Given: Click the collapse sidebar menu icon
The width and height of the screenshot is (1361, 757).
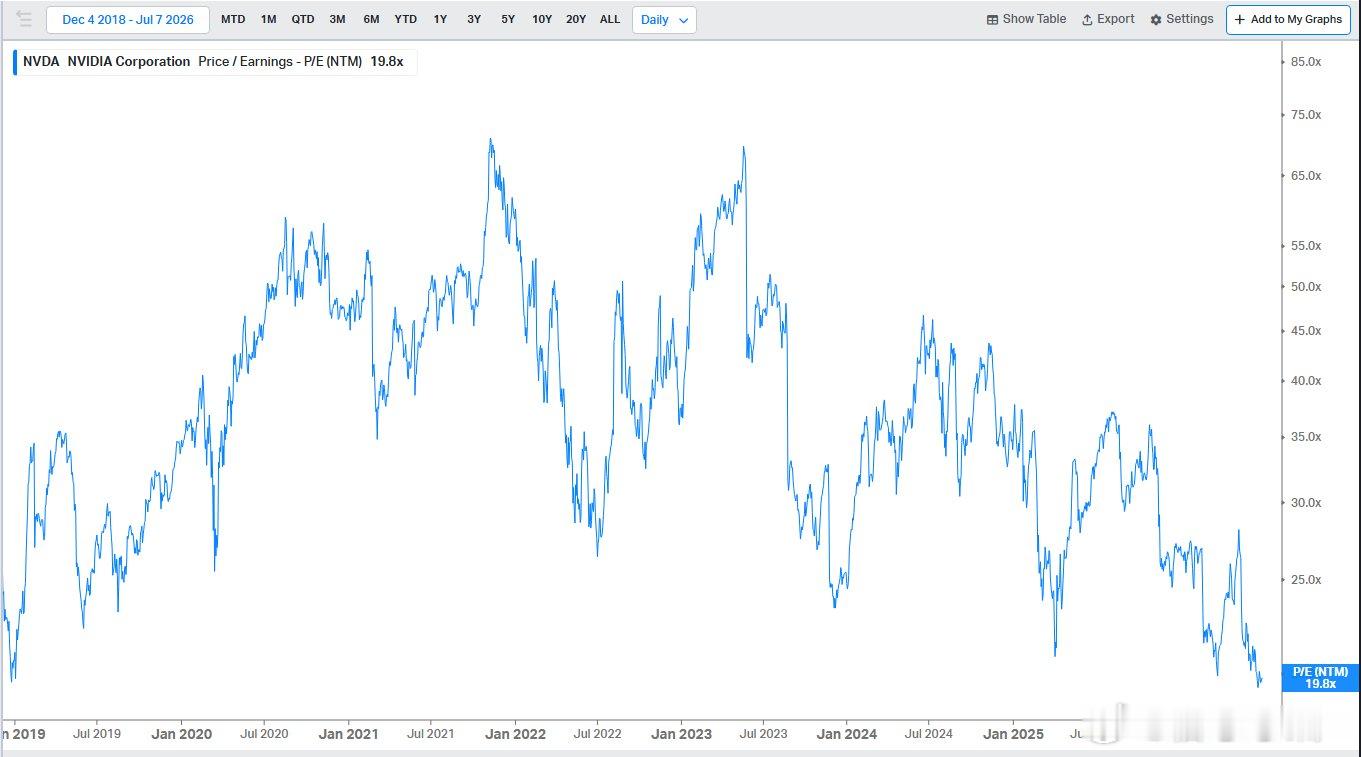Looking at the screenshot, I should click(23, 19).
